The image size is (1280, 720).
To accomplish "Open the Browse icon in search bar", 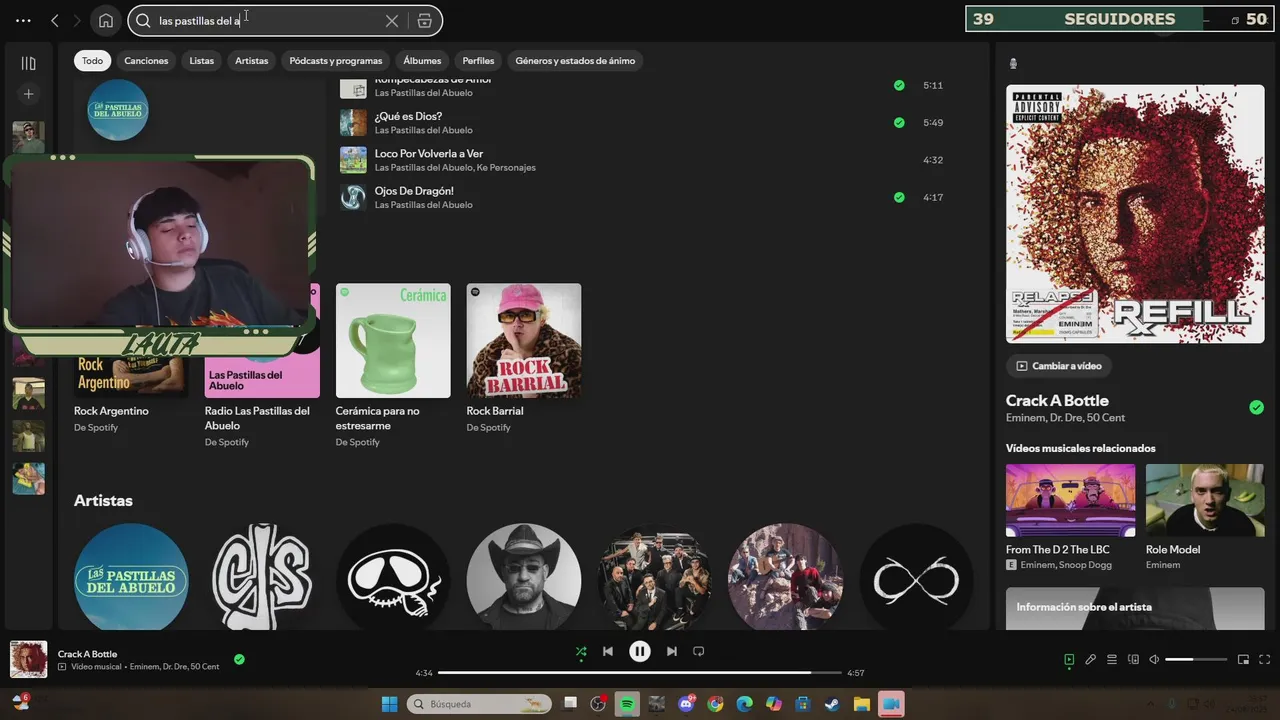I will click(x=425, y=21).
